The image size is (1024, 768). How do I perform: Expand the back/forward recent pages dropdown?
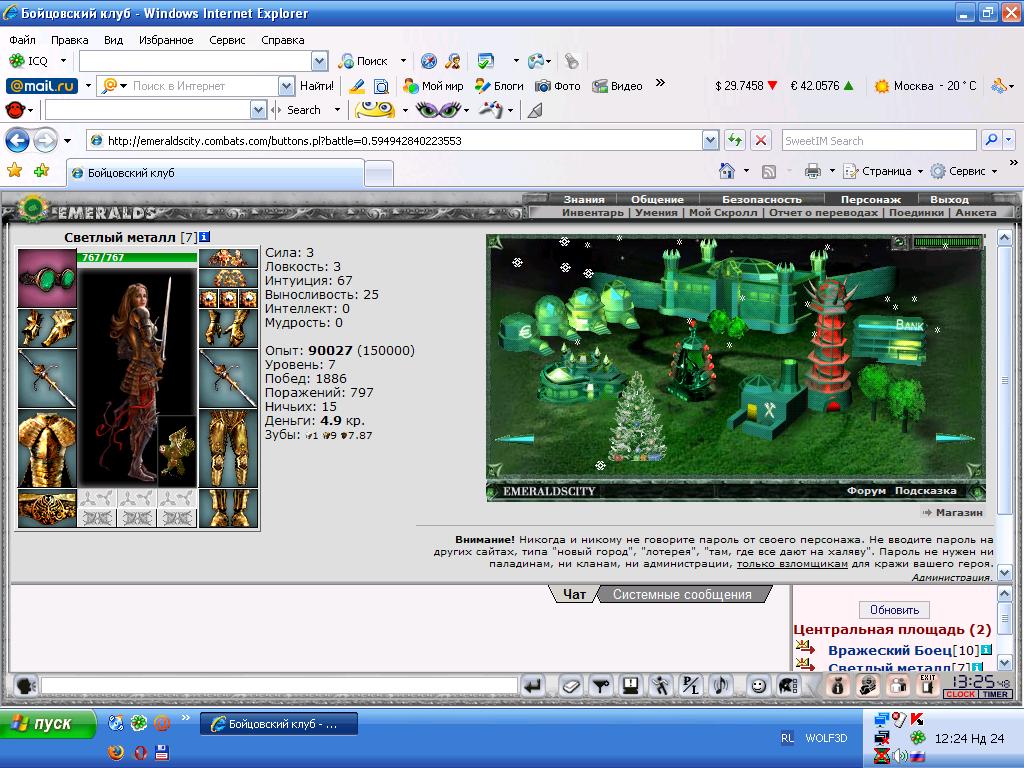click(x=67, y=140)
